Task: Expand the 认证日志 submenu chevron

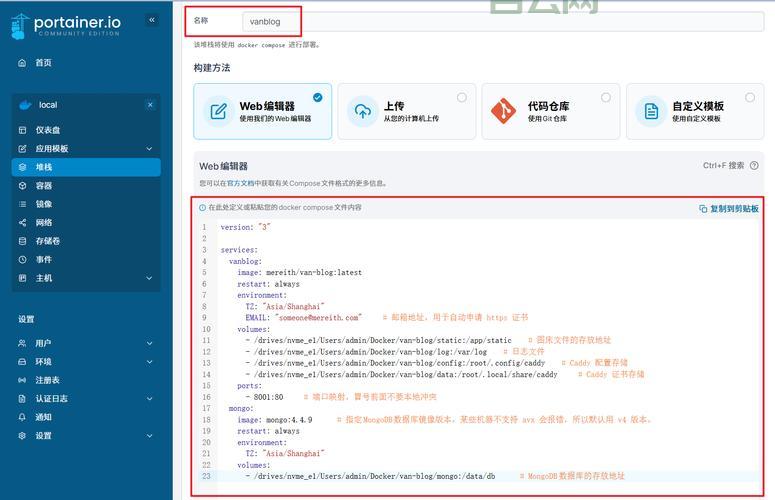Action: point(149,399)
